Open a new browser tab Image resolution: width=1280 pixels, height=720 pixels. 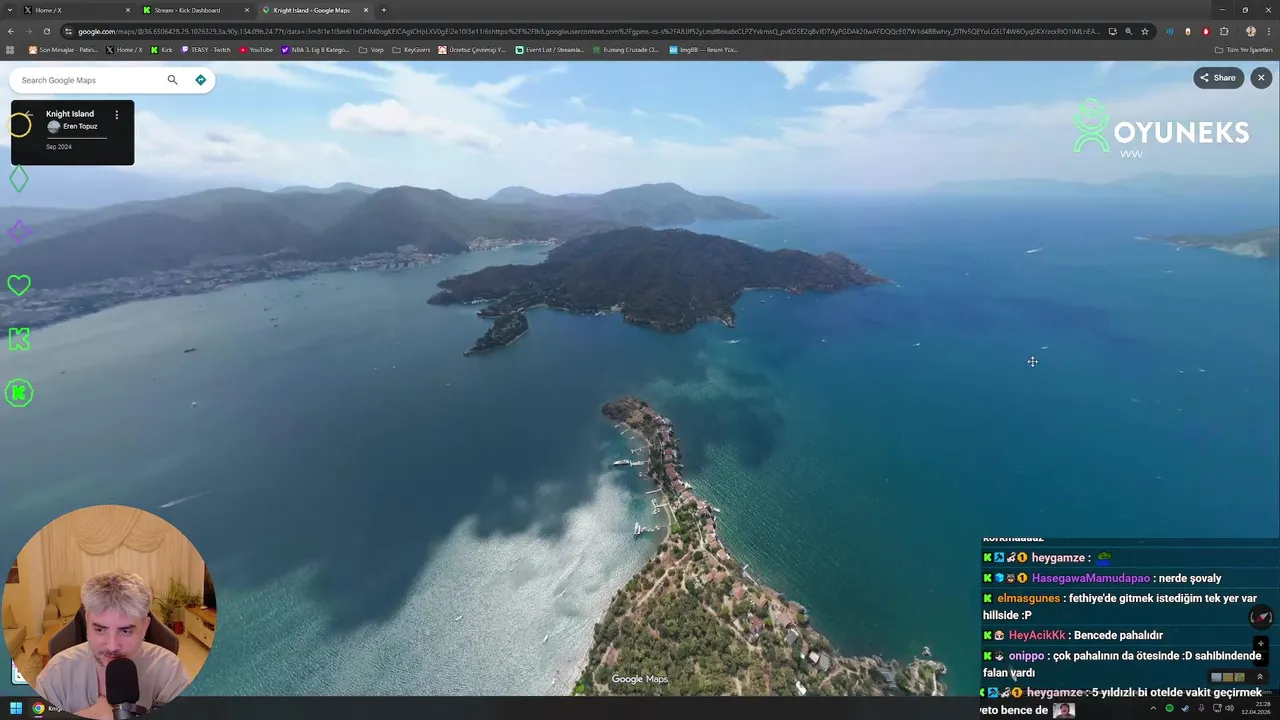click(x=384, y=10)
